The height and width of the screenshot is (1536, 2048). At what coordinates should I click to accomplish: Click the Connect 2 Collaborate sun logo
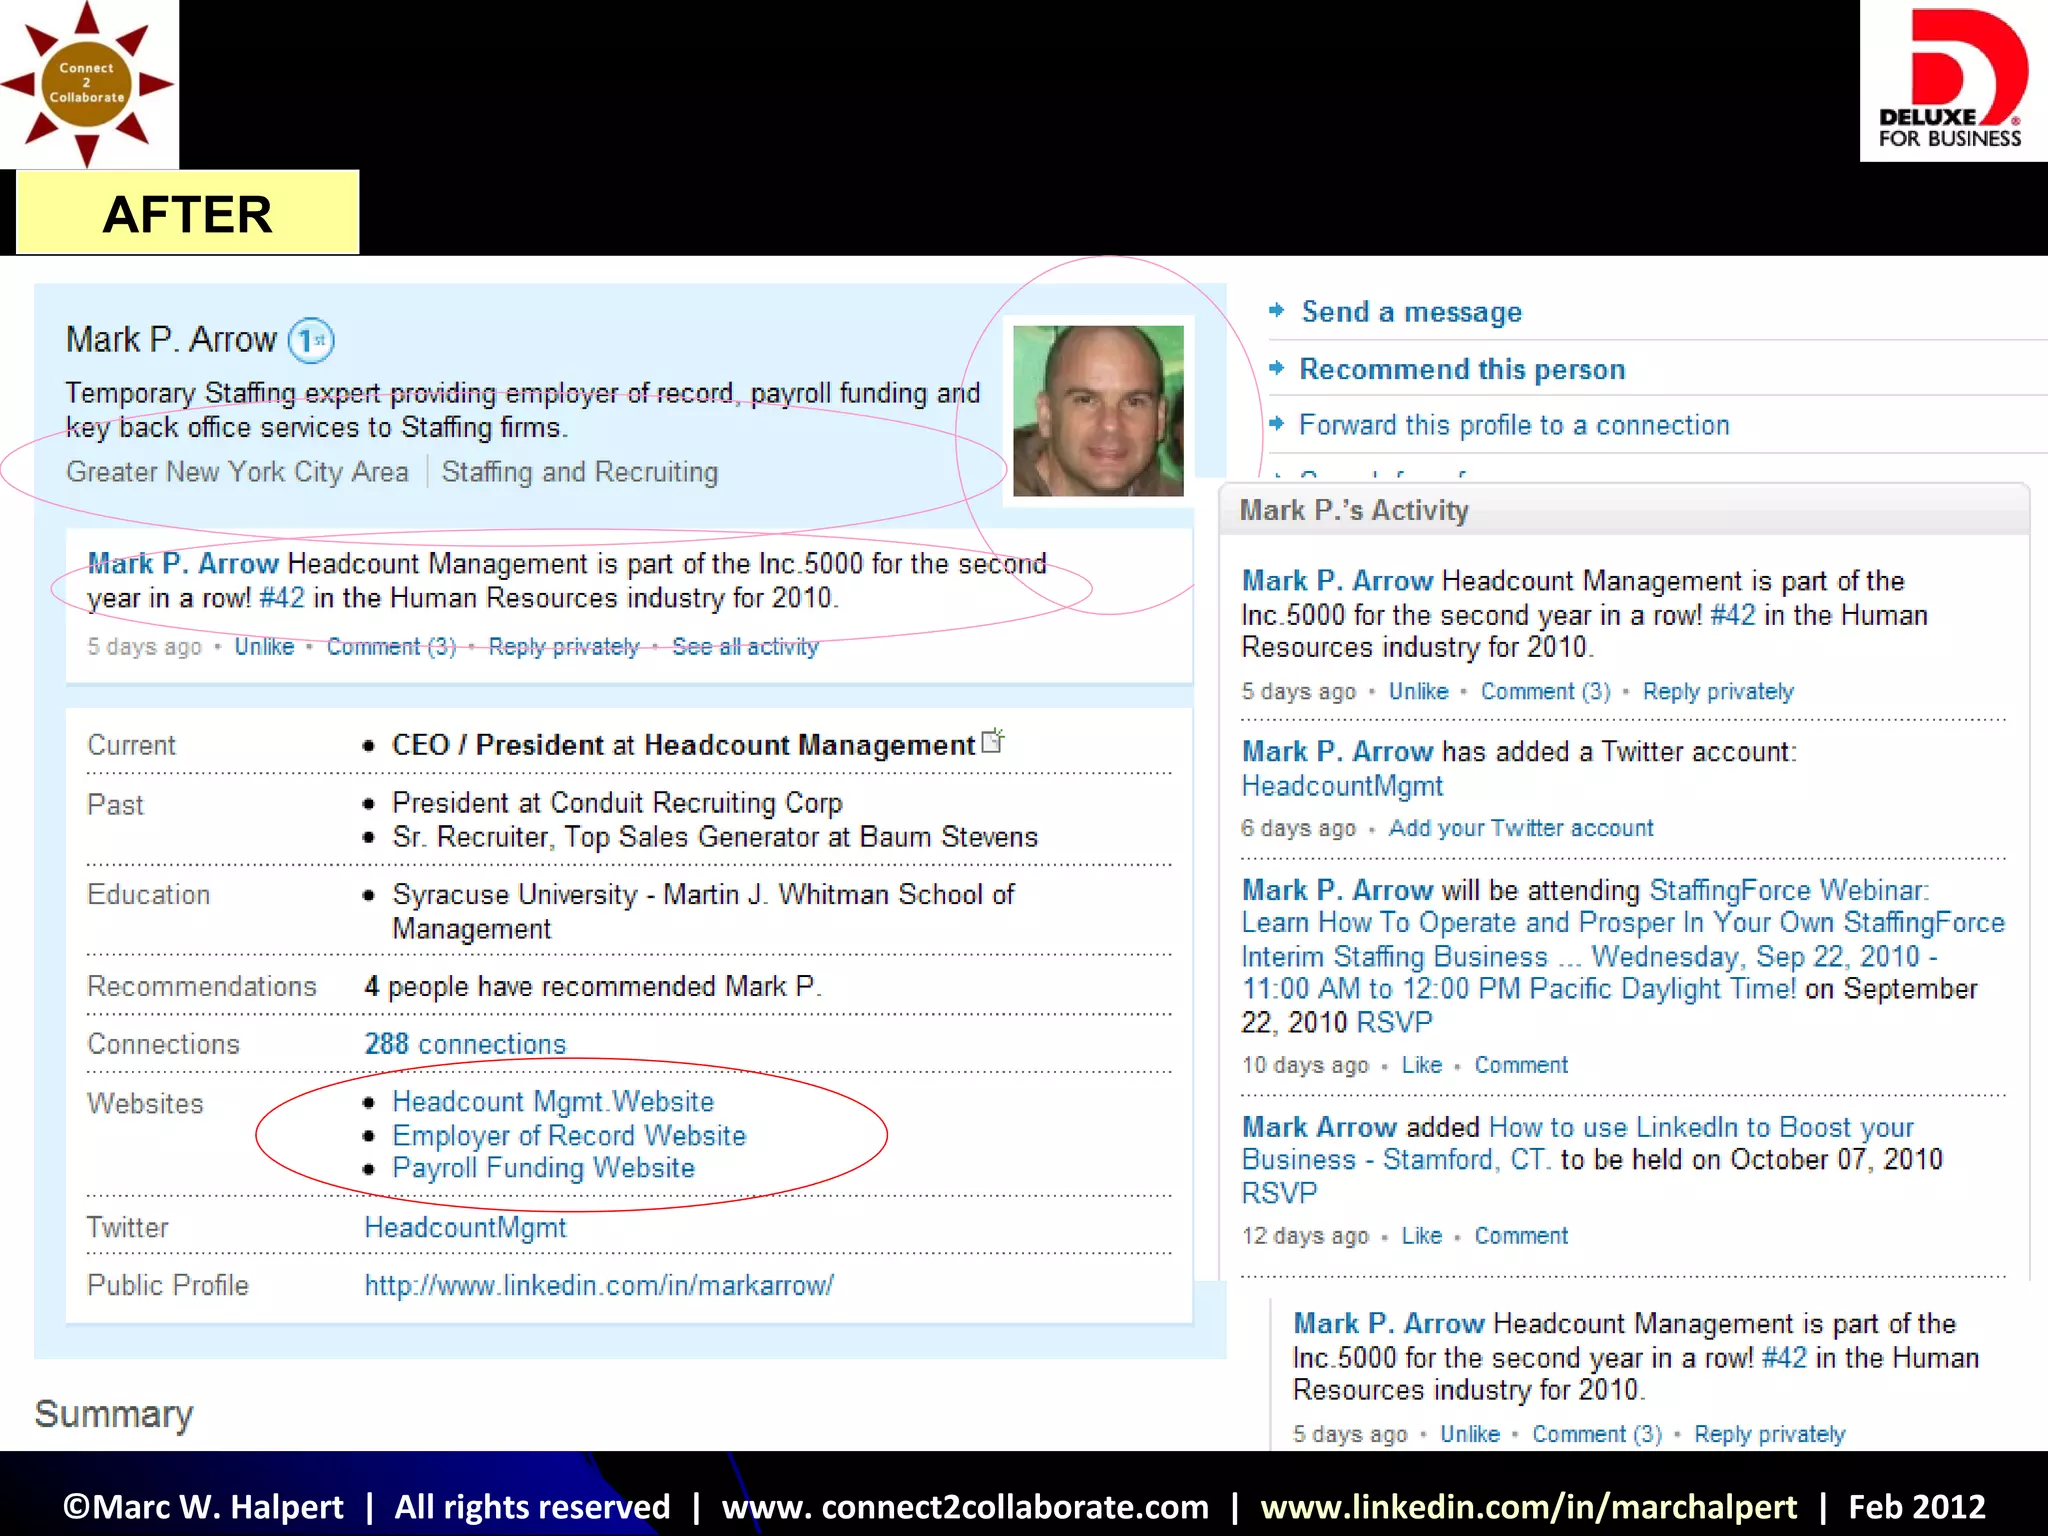tap(87, 84)
